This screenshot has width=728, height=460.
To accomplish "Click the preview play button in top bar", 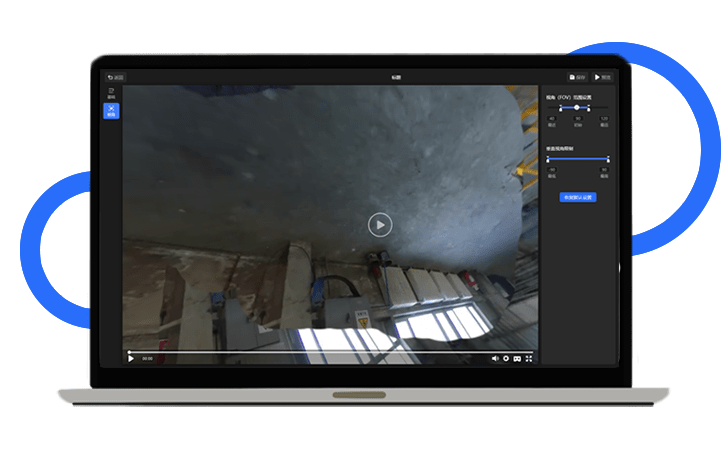I will (x=602, y=77).
